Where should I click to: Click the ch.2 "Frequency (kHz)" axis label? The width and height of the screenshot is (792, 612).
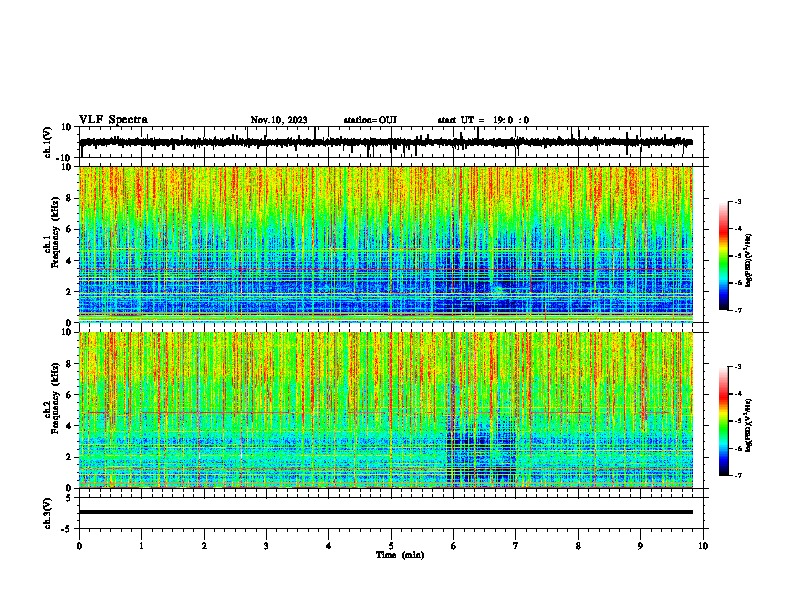click(55, 398)
